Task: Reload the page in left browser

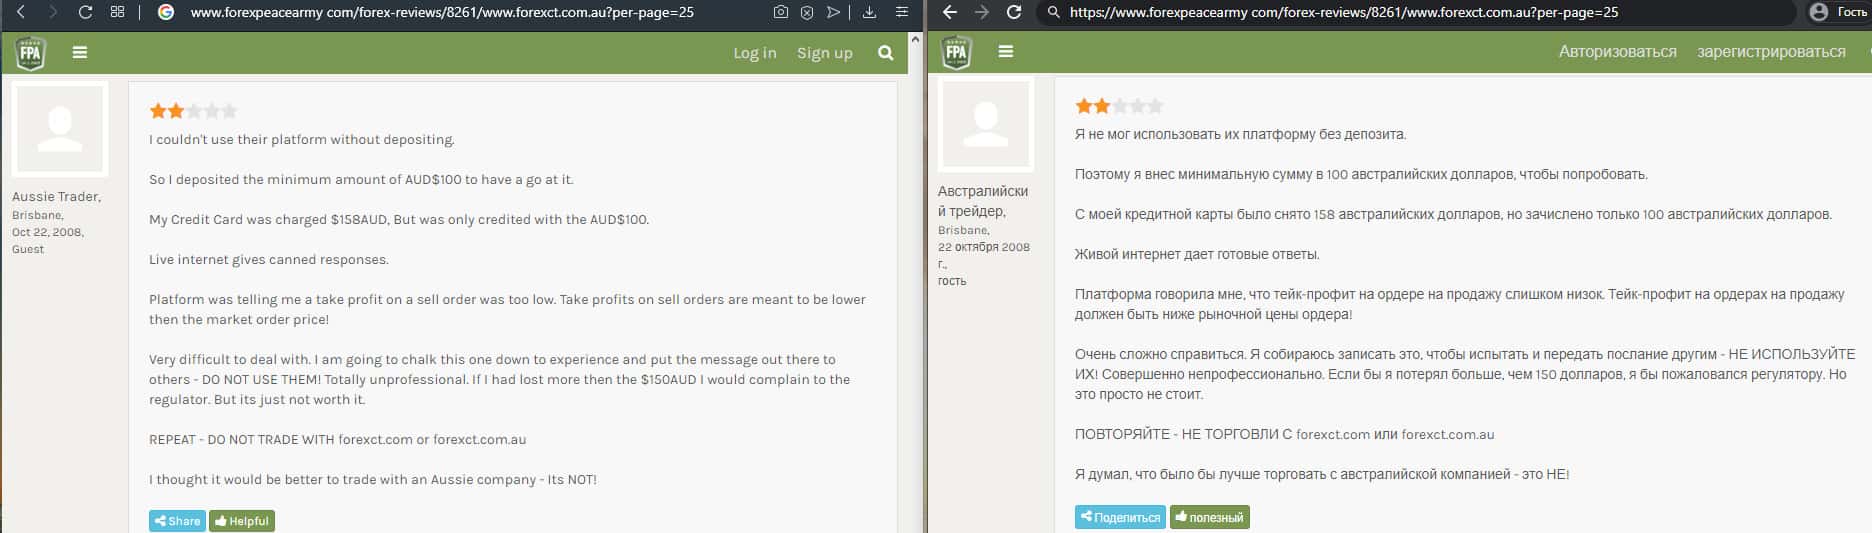Action: (x=85, y=12)
